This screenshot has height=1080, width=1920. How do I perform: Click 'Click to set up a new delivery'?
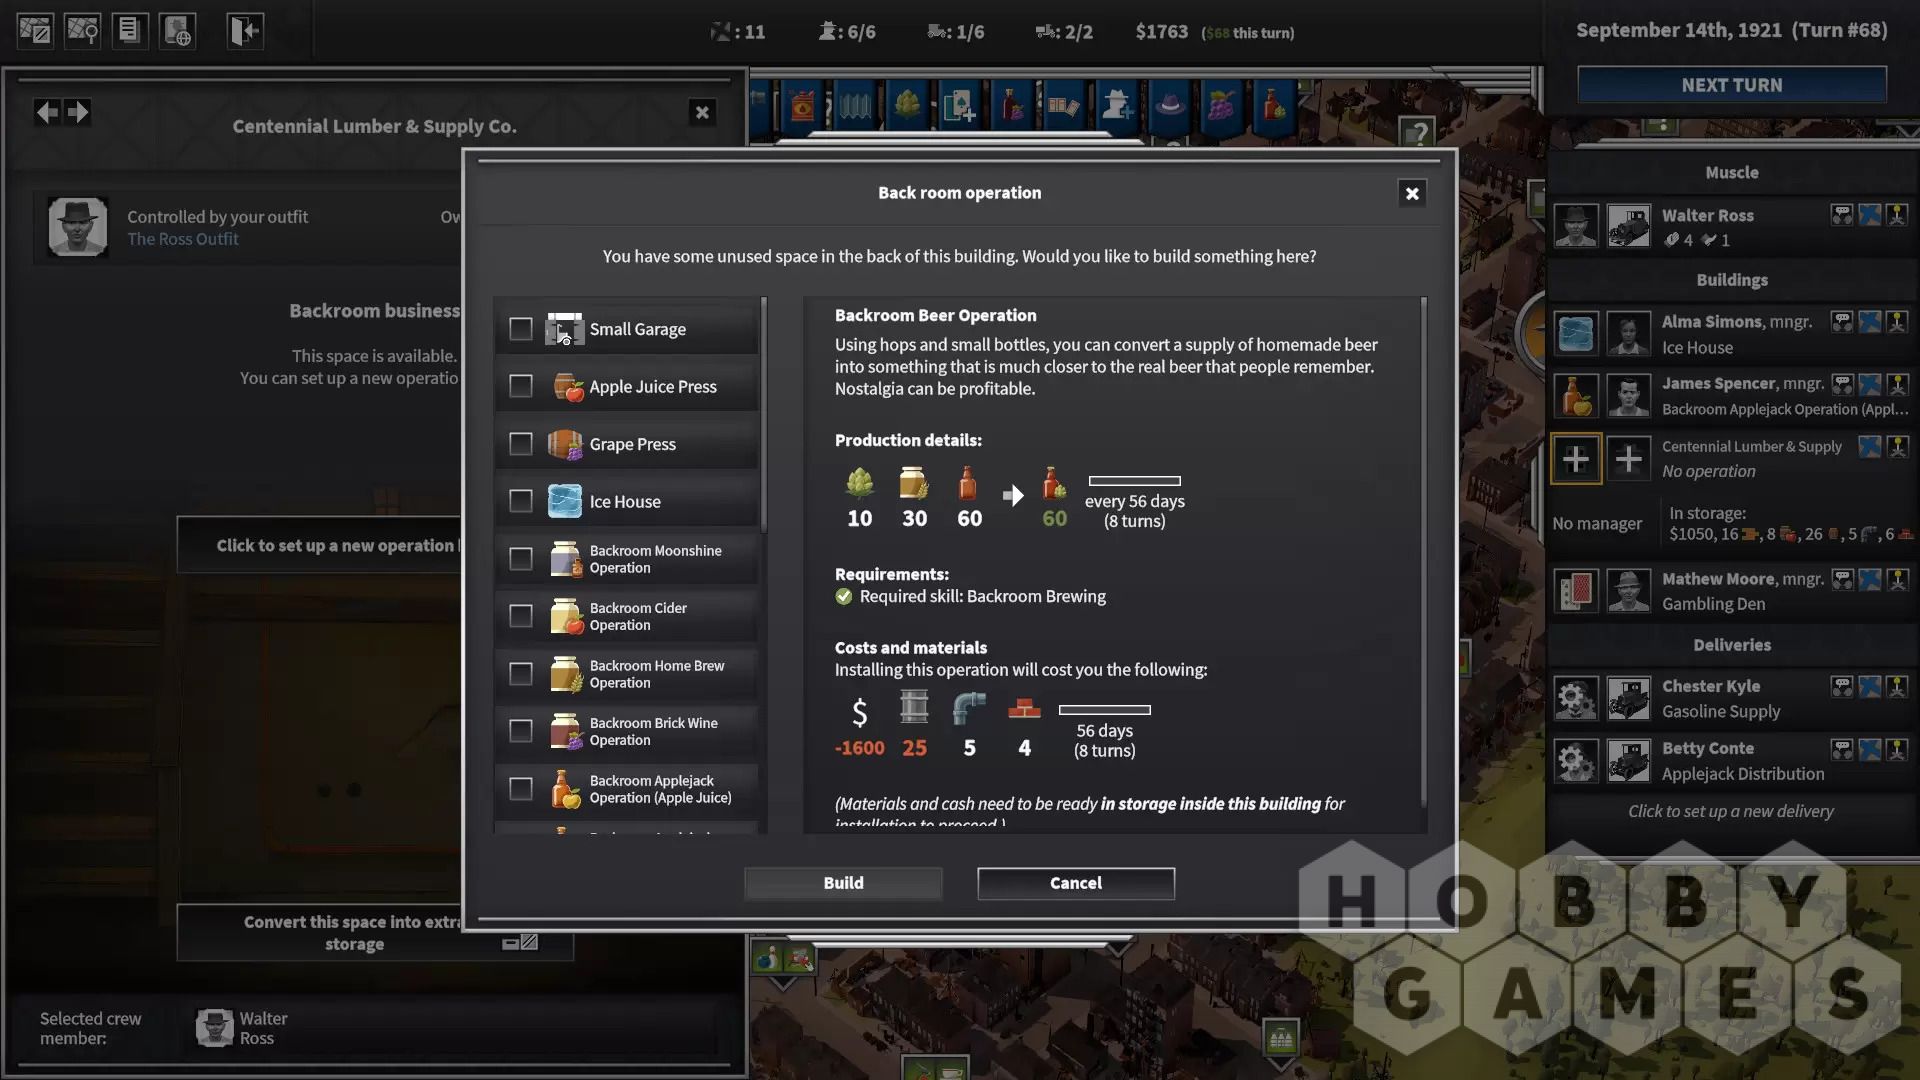pyautogui.click(x=1731, y=811)
